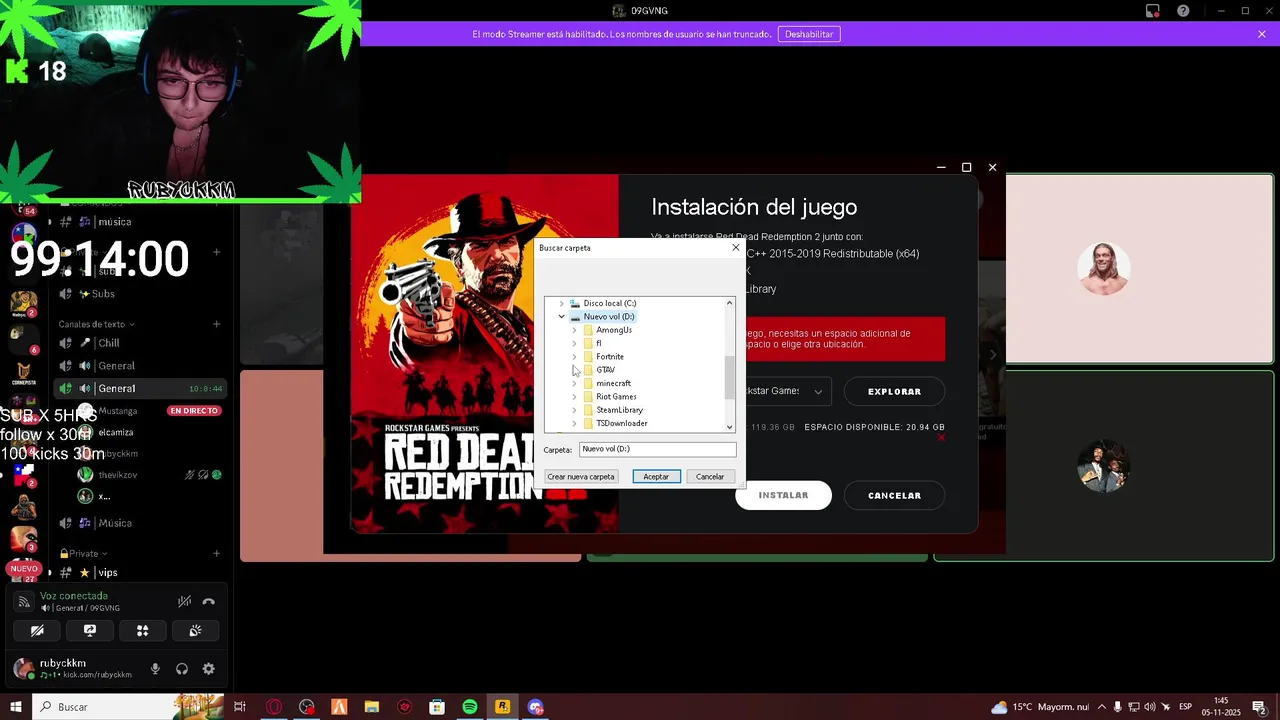Image resolution: width=1280 pixels, height=720 pixels.
Task: Deafen audio with the headphones icon
Action: point(182,669)
